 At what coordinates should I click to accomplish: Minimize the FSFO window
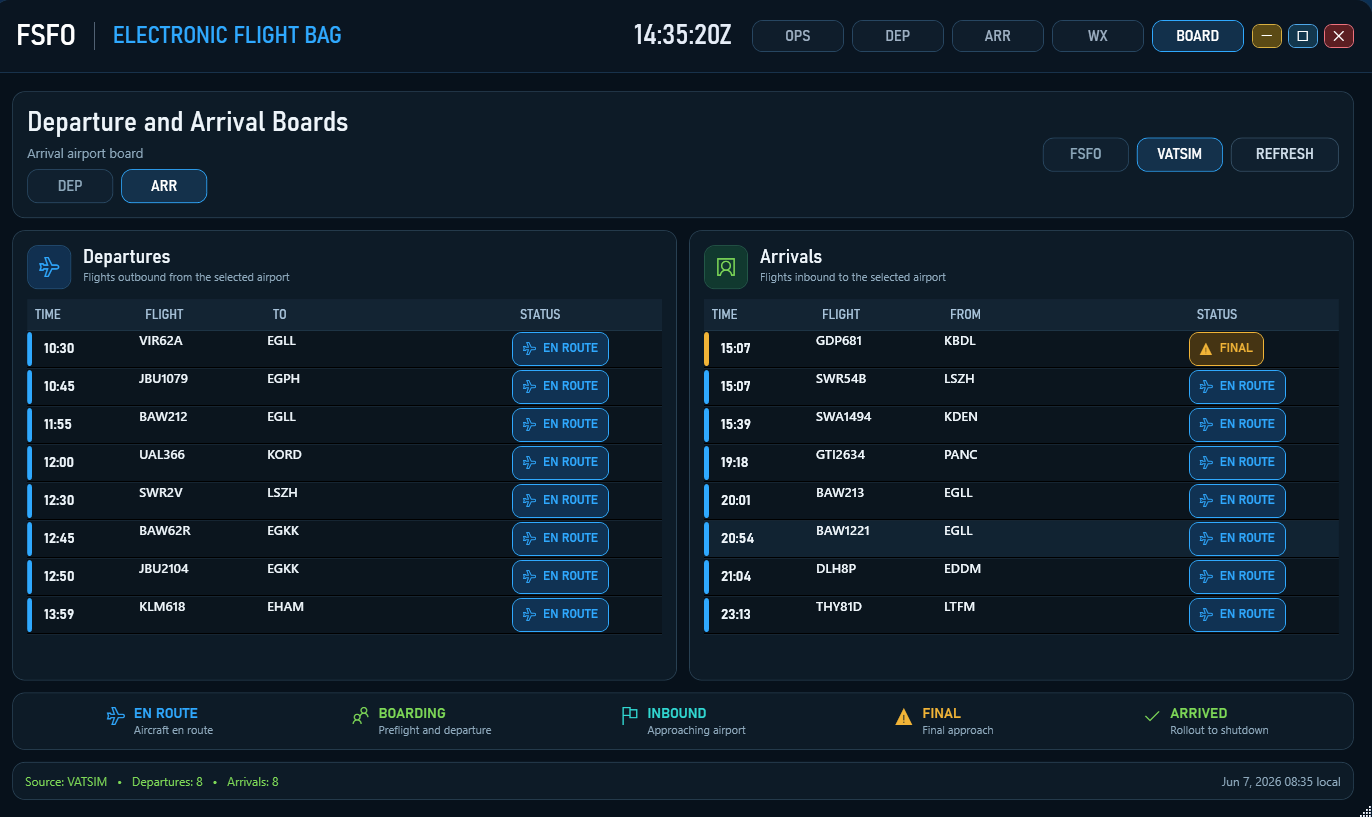1267,36
